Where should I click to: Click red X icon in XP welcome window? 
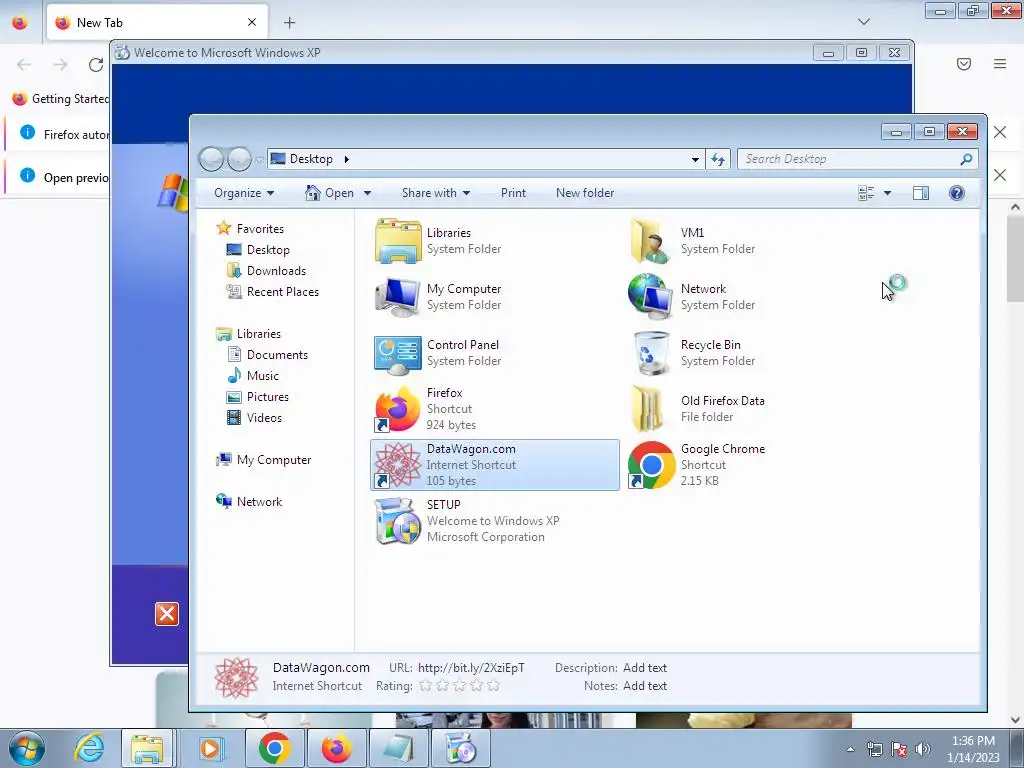[167, 614]
